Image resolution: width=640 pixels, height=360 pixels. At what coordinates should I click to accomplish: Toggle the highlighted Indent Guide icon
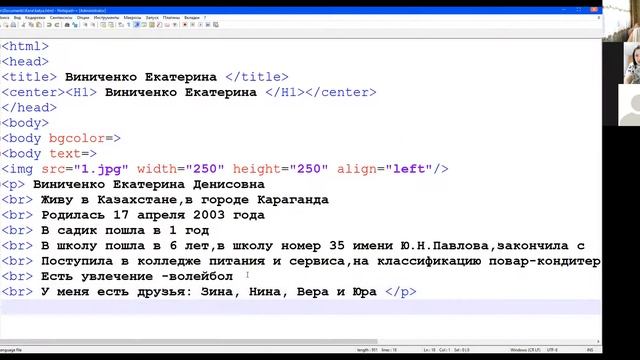pyautogui.click(x=136, y=25)
